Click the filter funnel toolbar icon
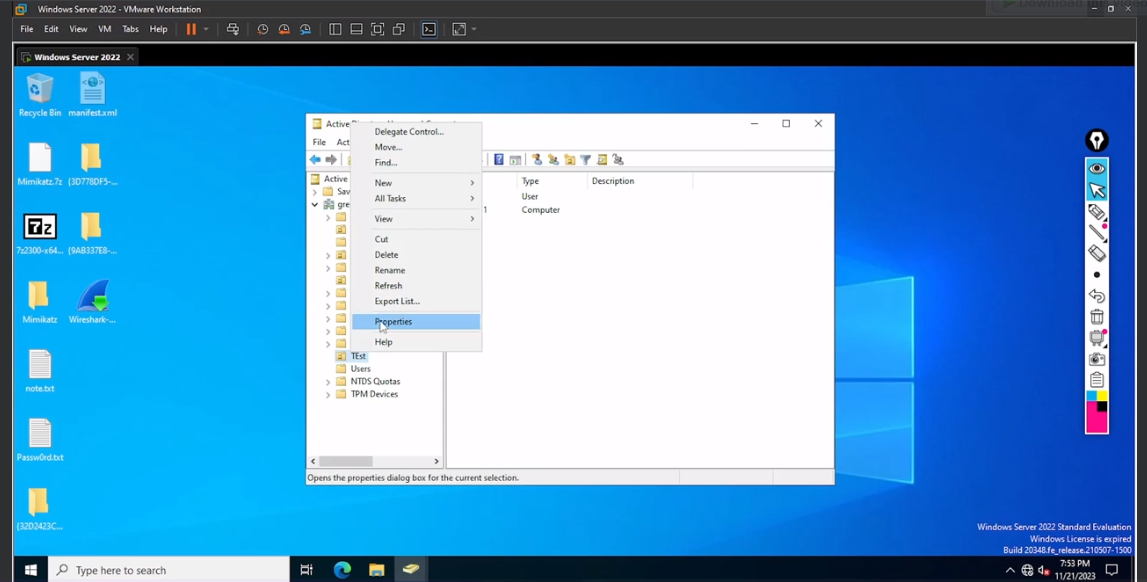 (585, 159)
